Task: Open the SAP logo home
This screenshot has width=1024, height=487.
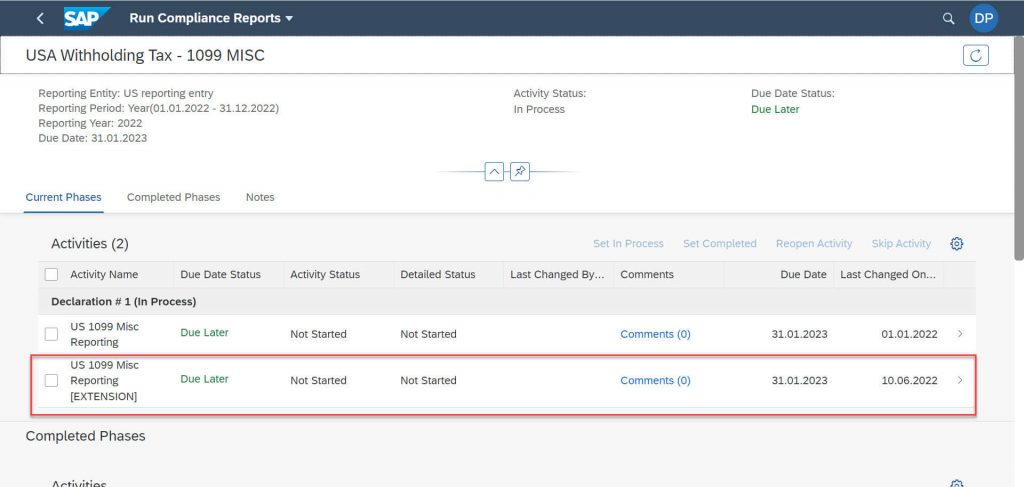Action: pyautogui.click(x=86, y=18)
